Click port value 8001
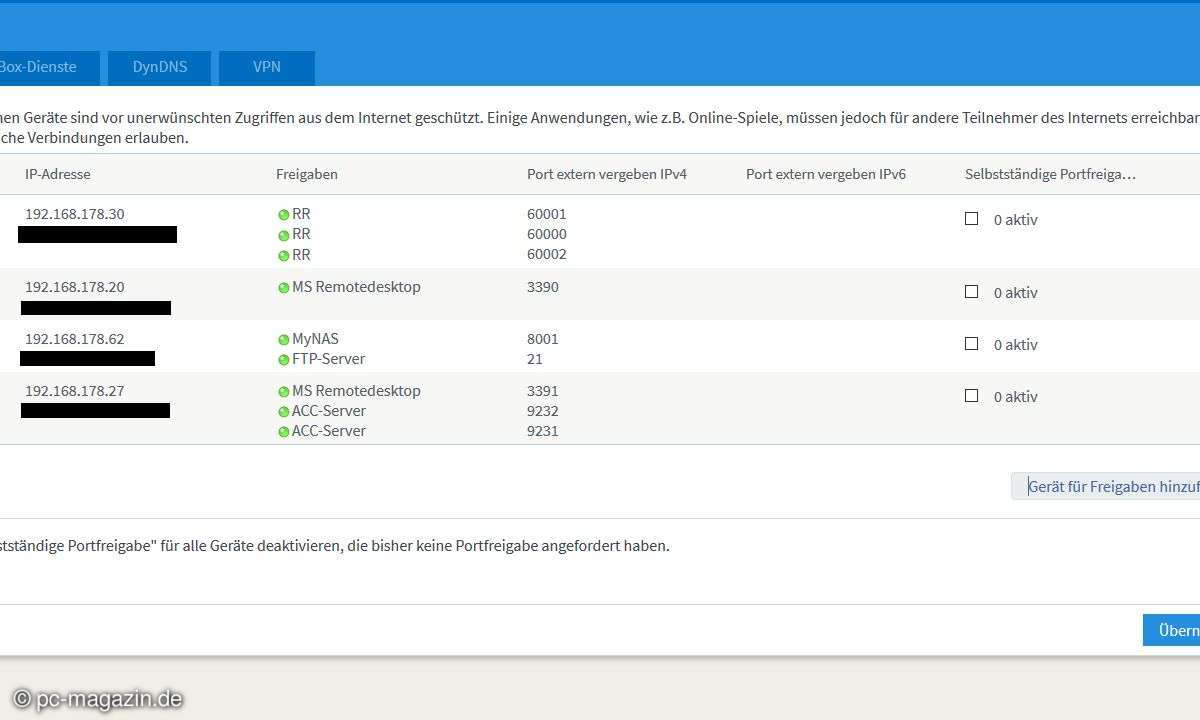 click(x=543, y=339)
